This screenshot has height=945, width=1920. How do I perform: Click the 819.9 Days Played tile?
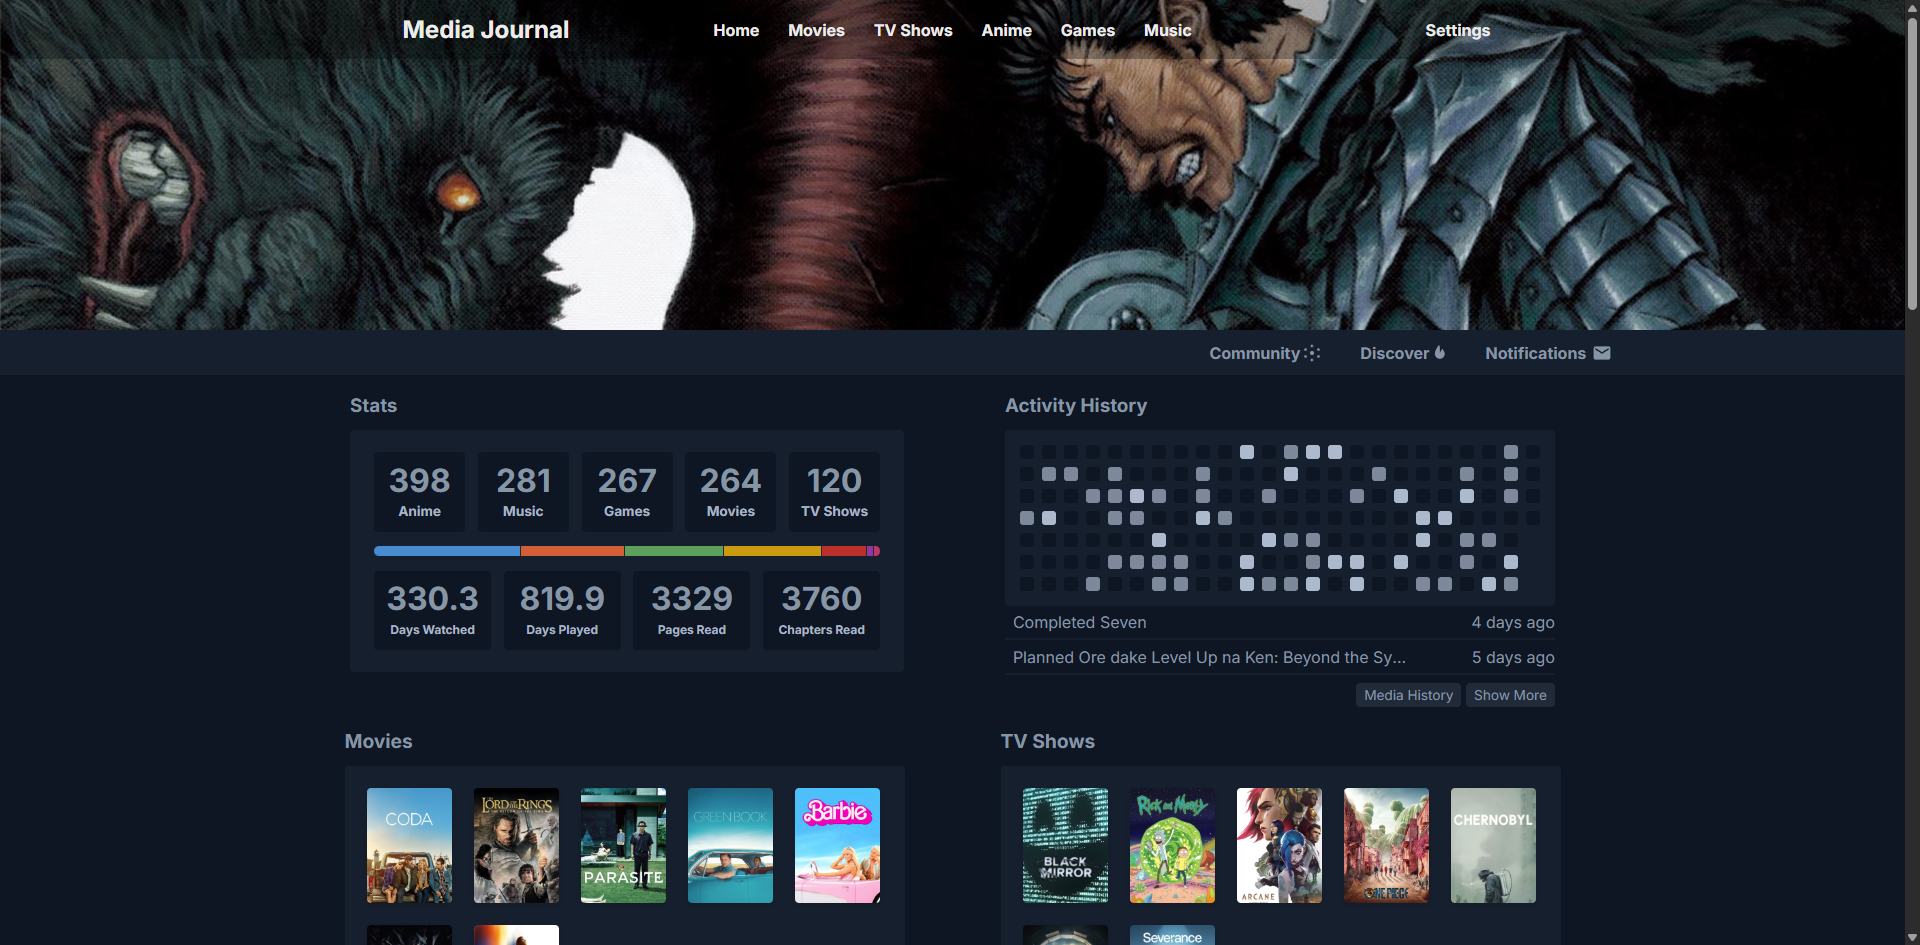point(562,610)
